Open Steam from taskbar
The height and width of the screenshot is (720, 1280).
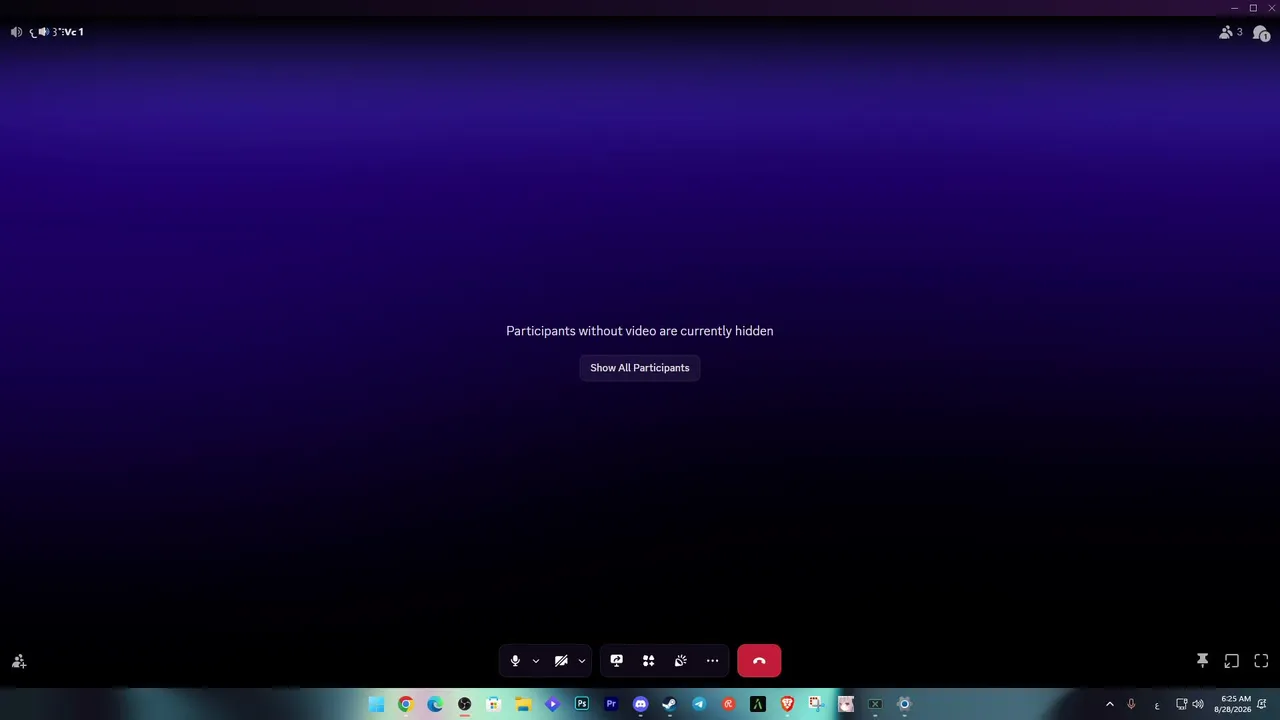coord(669,704)
